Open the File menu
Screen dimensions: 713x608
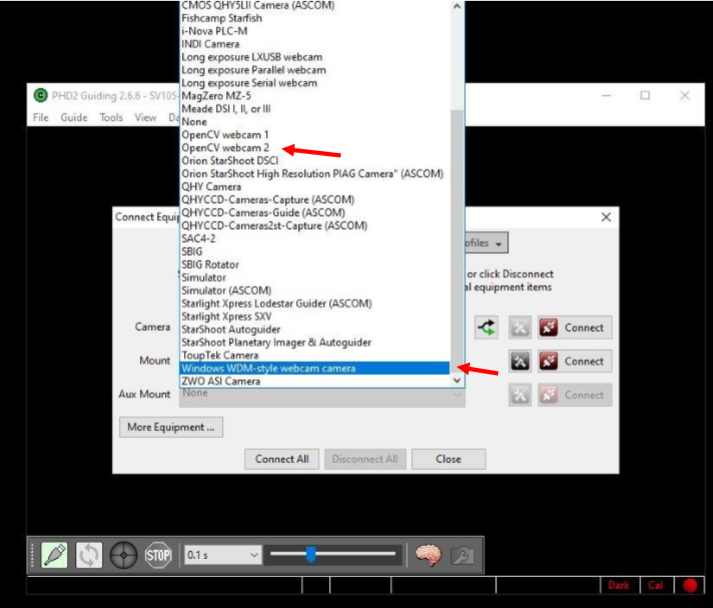tap(40, 117)
